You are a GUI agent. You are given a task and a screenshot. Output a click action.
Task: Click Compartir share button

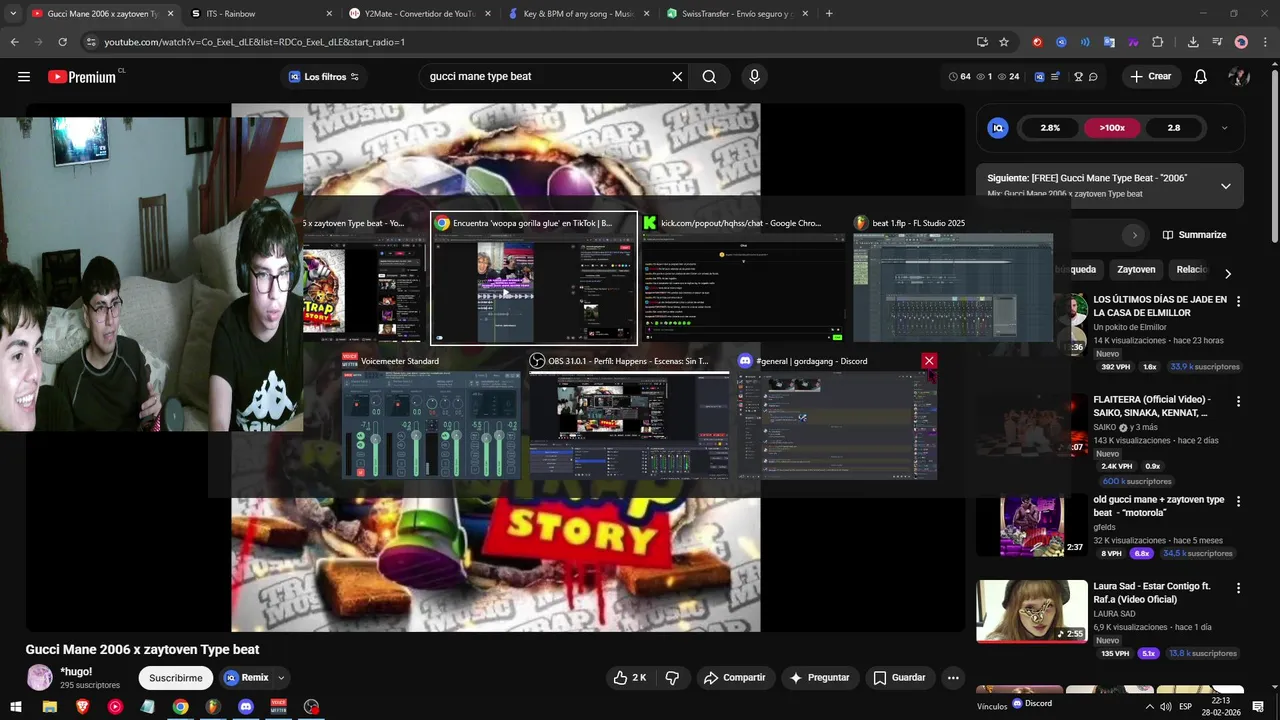(734, 677)
